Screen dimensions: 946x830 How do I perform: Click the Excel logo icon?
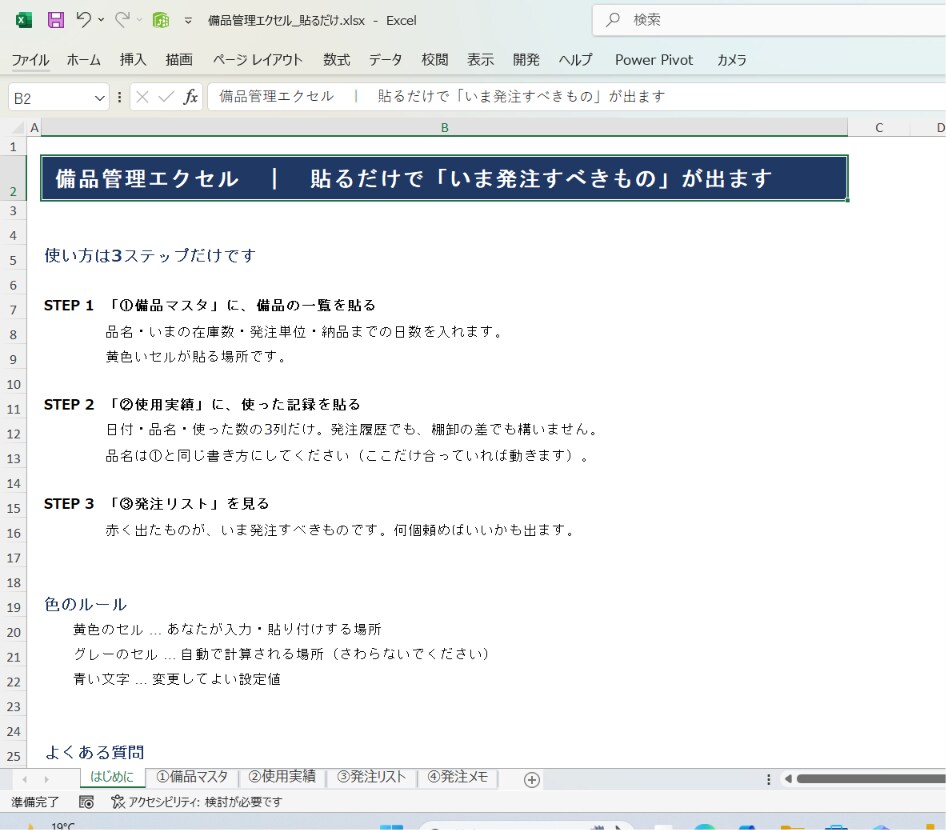24,21
